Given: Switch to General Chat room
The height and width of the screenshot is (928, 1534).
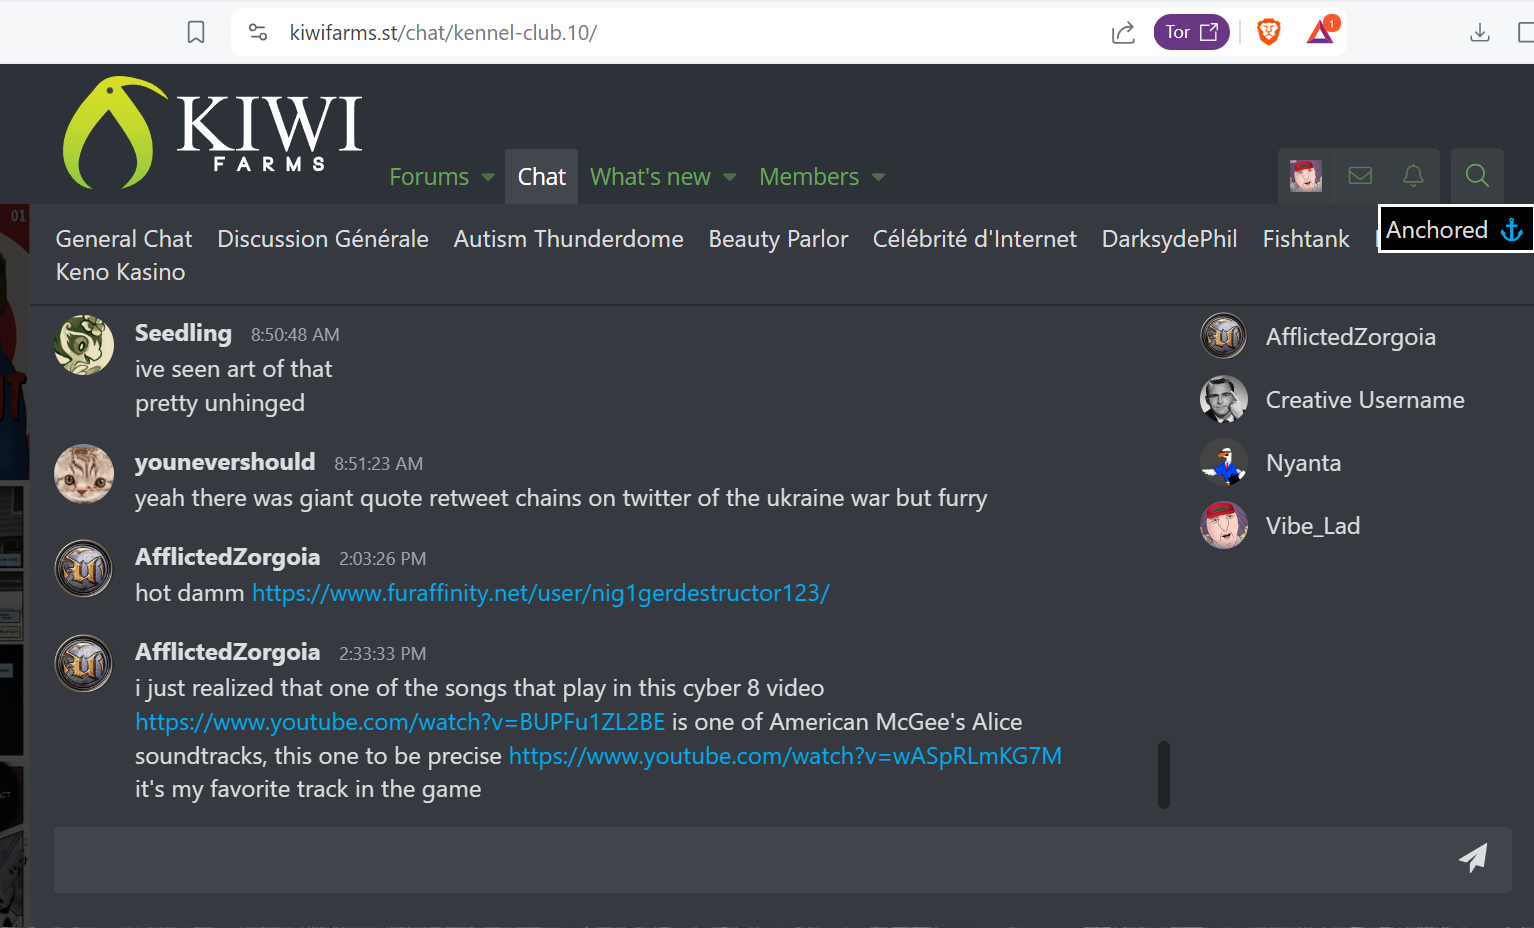Looking at the screenshot, I should [124, 239].
